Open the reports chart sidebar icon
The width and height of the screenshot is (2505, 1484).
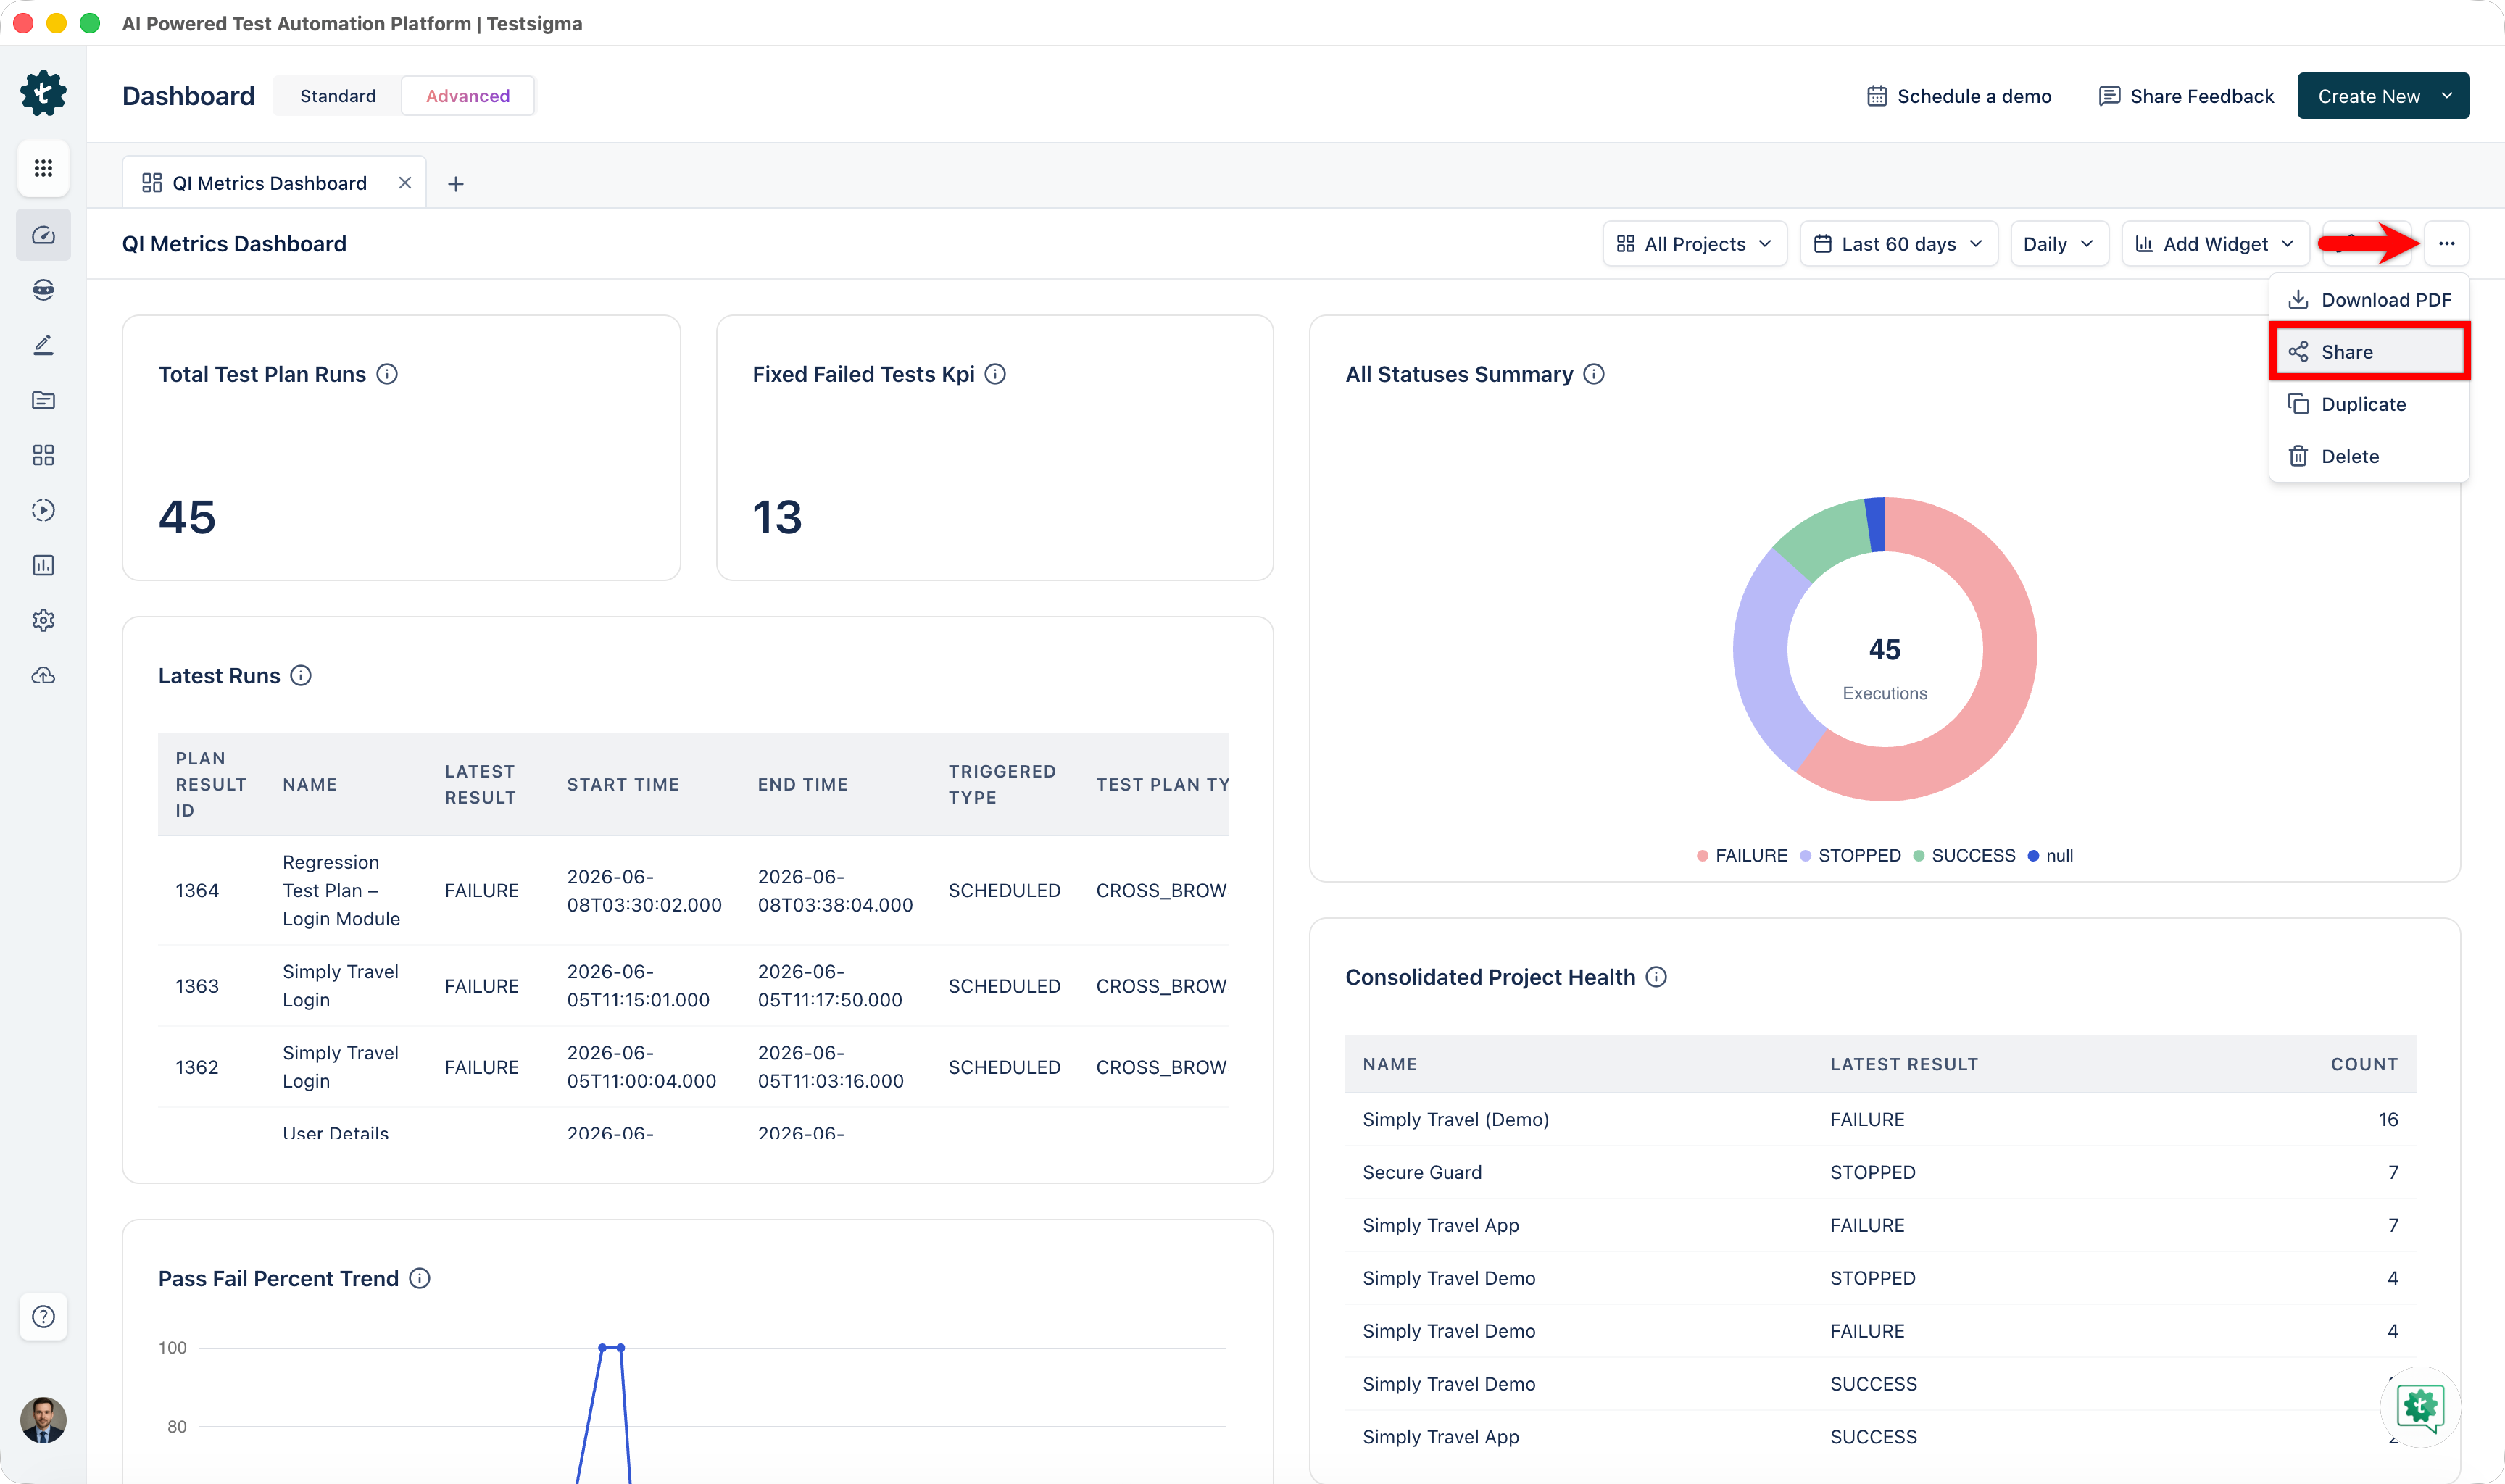coord(43,565)
